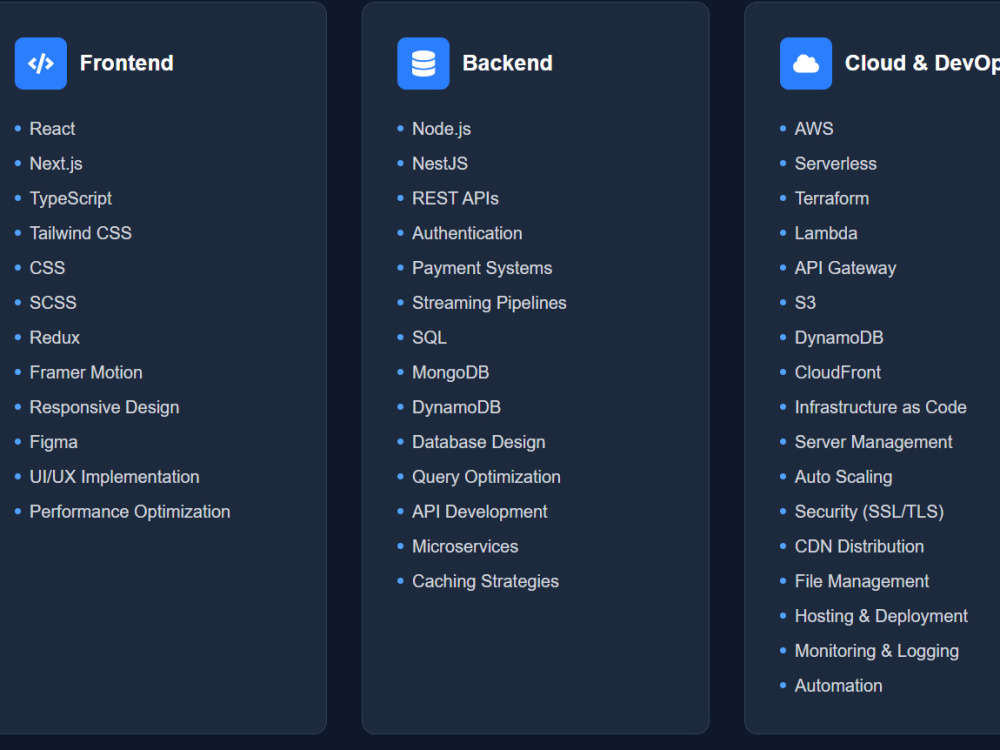This screenshot has height=750, width=1000.
Task: Click the UI/UX Implementation item
Action: click(x=115, y=477)
